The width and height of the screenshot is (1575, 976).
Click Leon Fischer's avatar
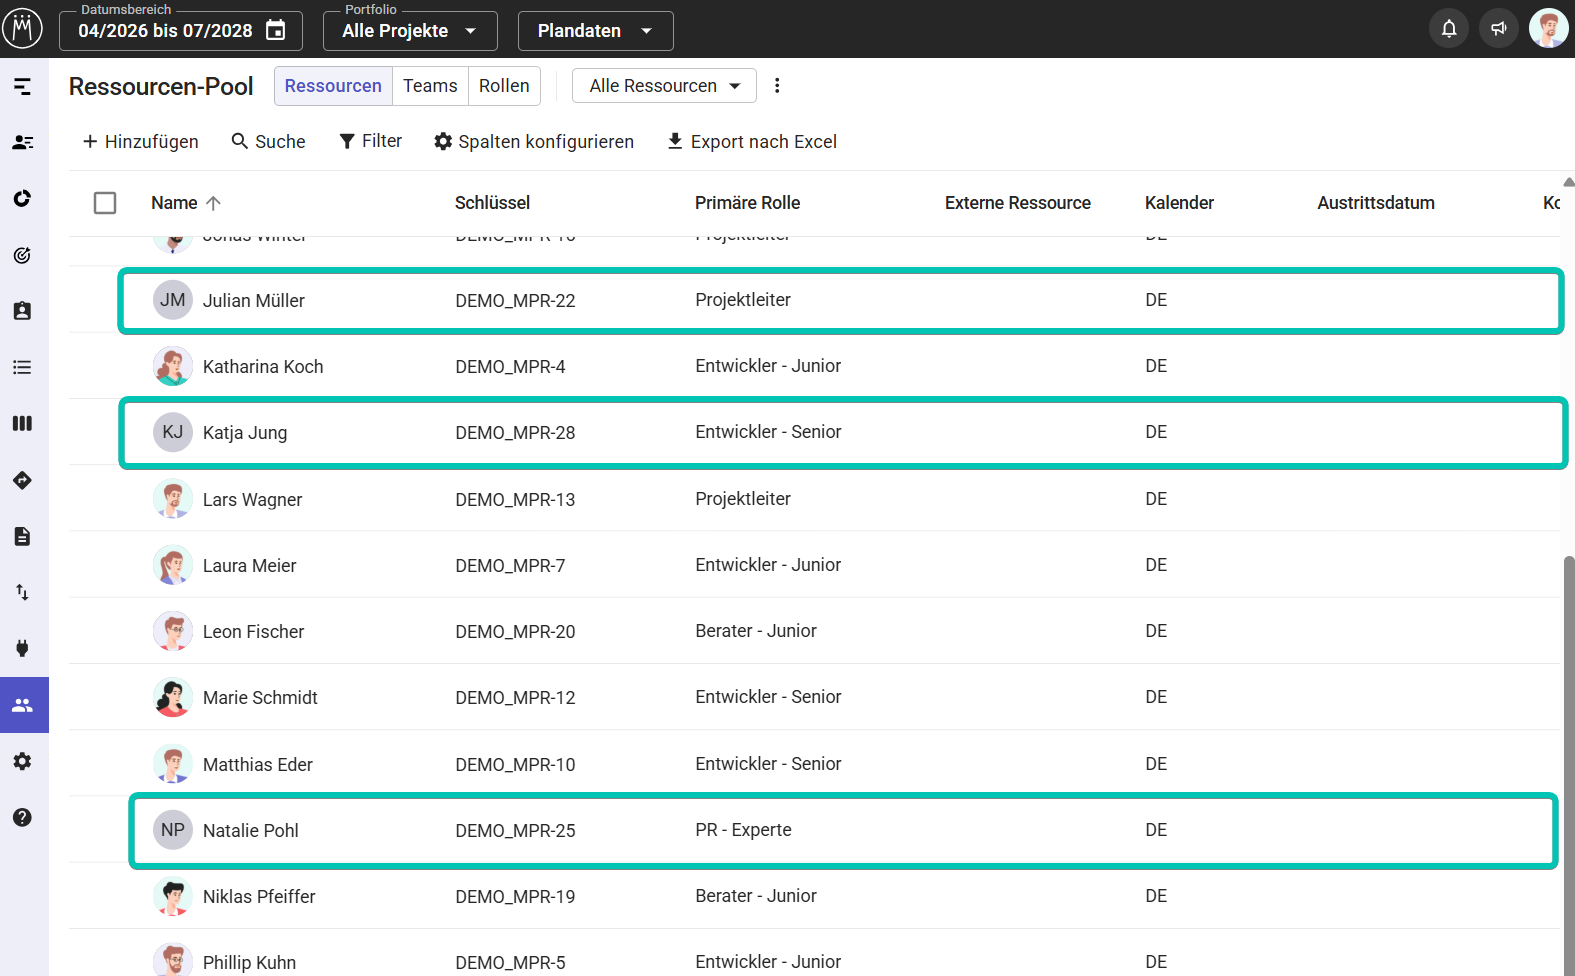[173, 631]
